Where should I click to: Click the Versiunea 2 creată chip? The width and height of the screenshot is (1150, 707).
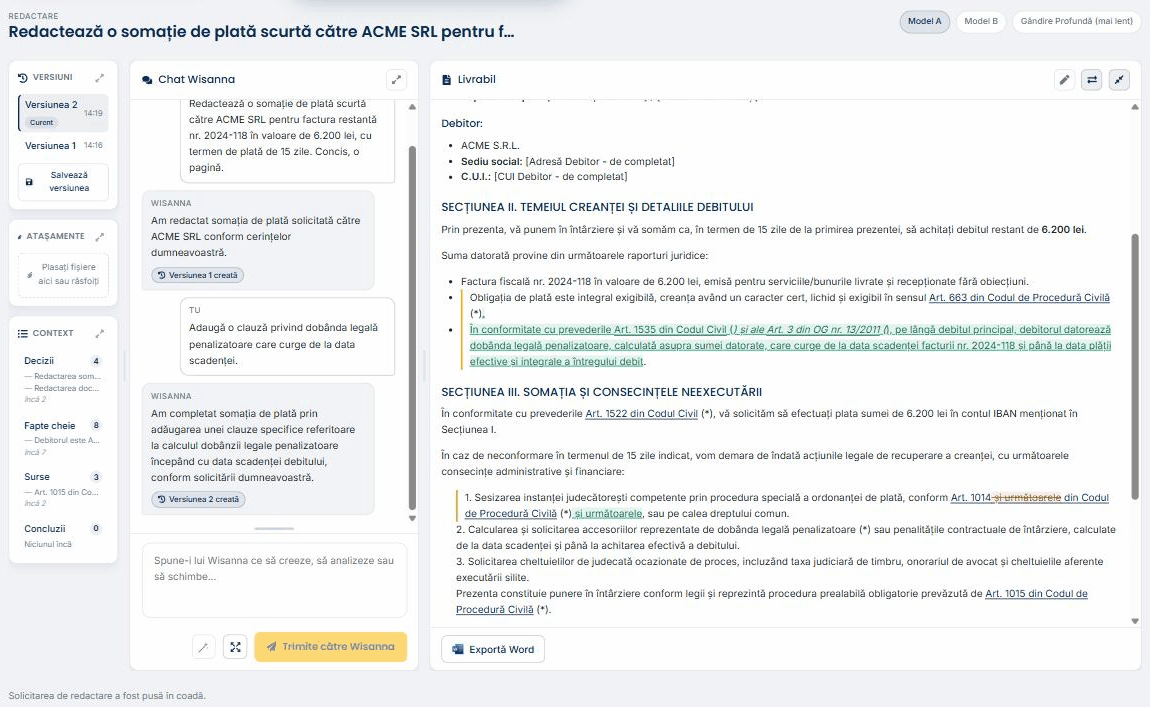coord(198,499)
